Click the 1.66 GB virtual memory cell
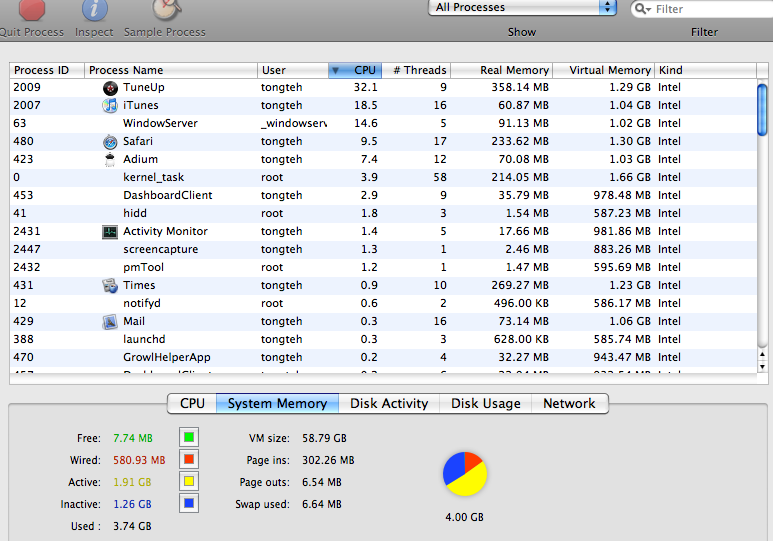773x541 pixels. click(630, 178)
